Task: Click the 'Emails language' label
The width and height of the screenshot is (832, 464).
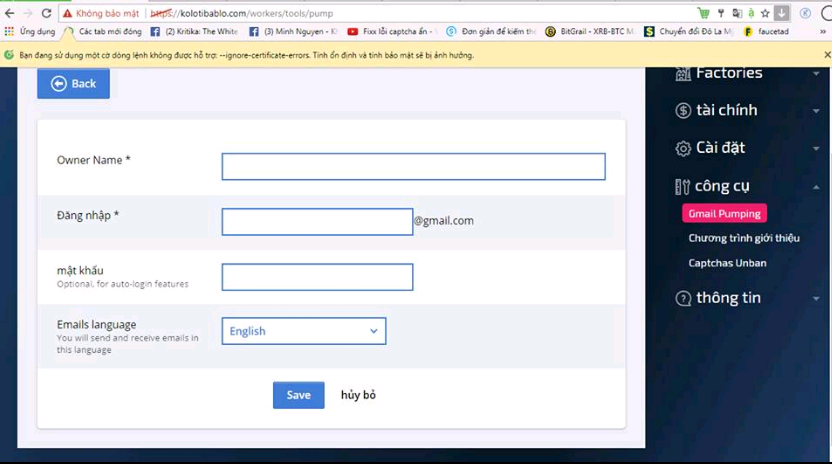Action: tap(97, 324)
